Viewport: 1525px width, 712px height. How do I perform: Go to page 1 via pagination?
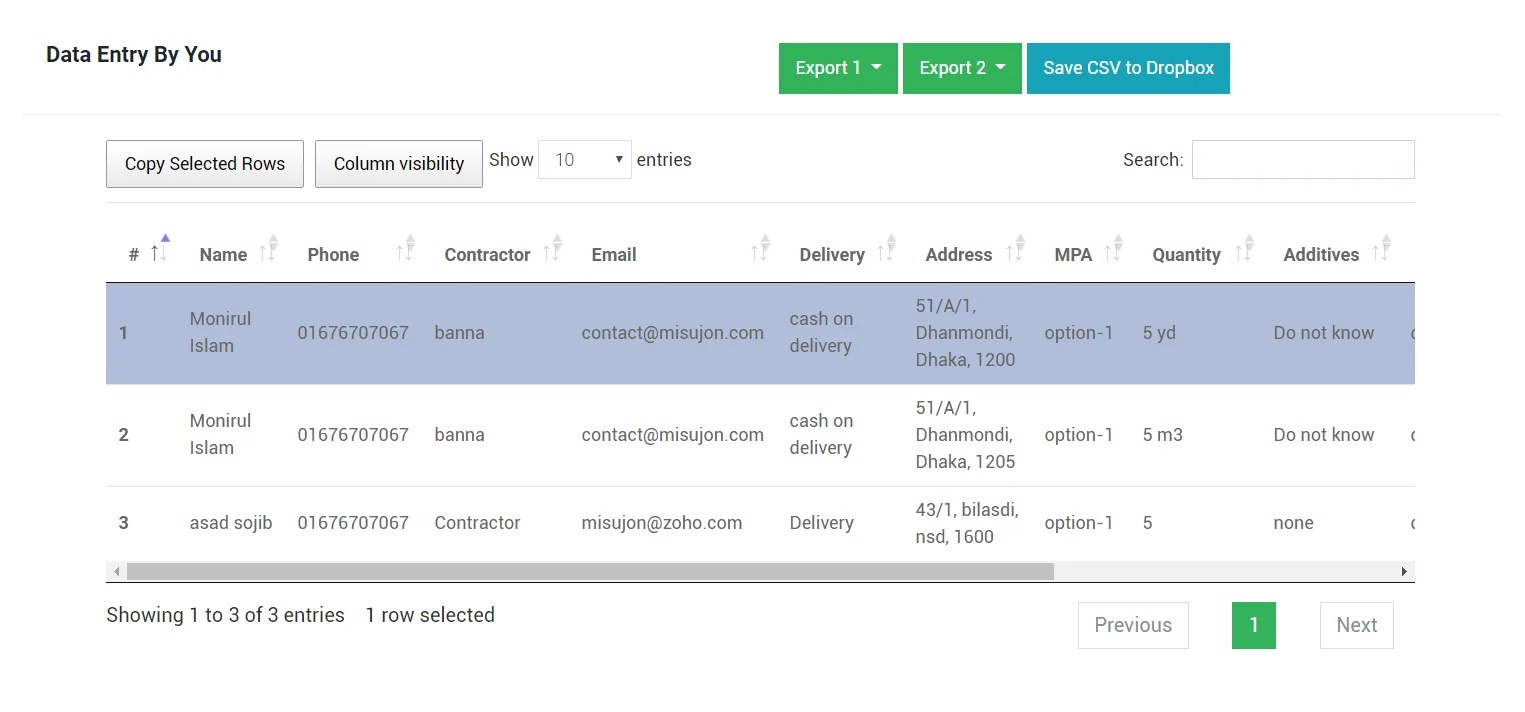click(1253, 624)
